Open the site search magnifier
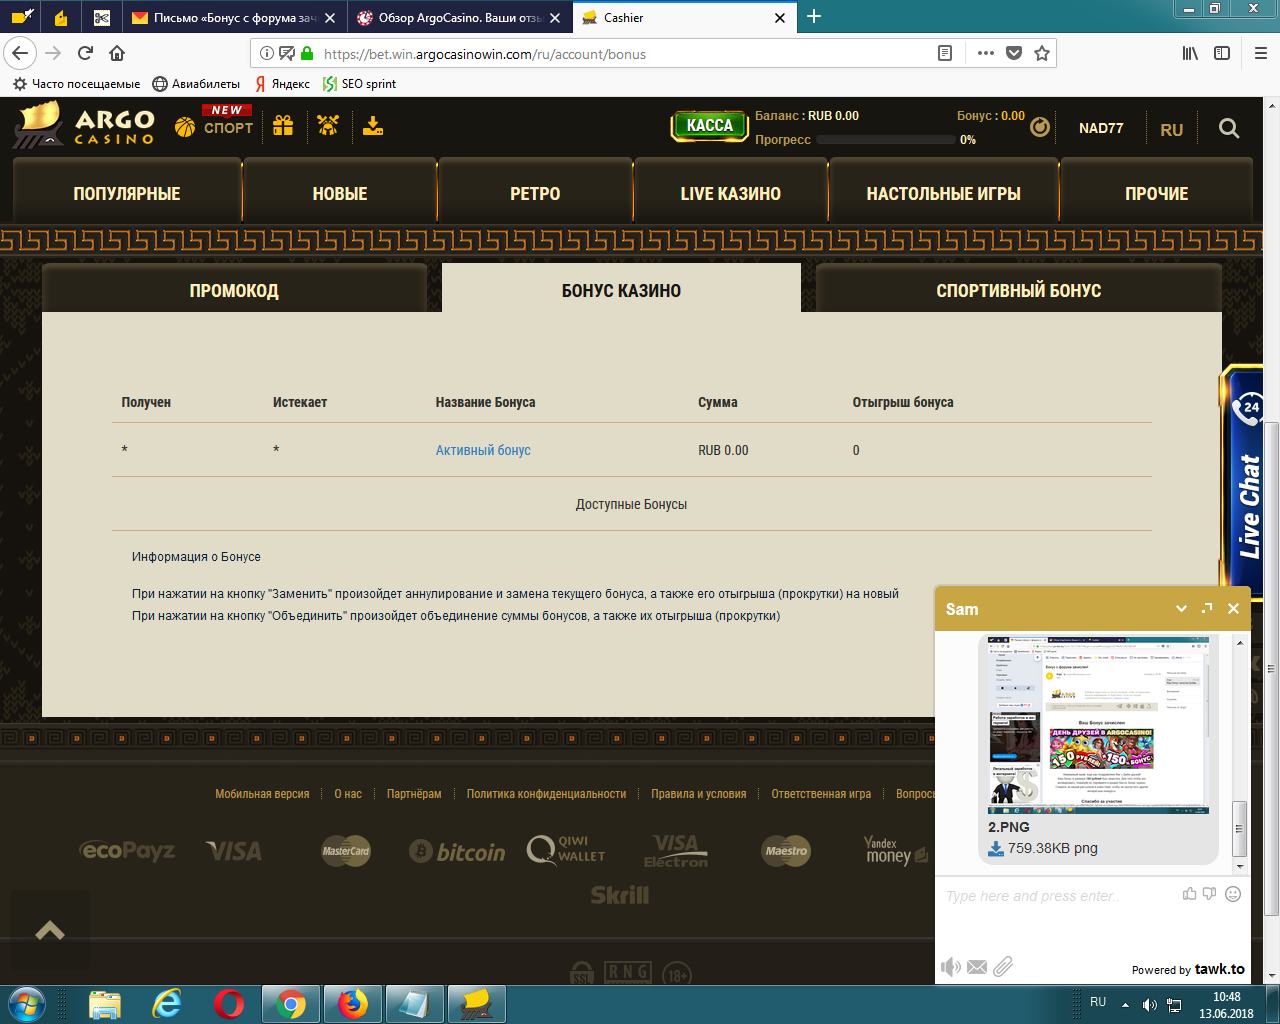 (x=1229, y=128)
